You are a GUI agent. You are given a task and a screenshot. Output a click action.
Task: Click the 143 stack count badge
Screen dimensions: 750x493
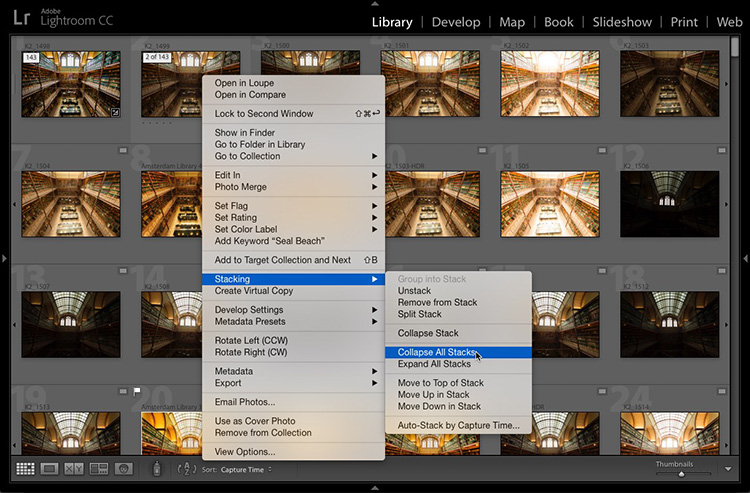coord(31,57)
